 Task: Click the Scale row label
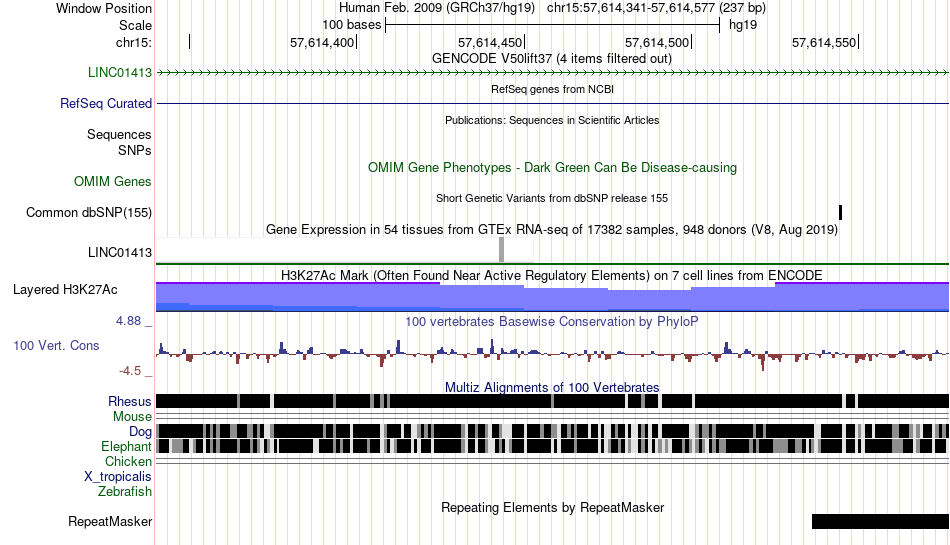(x=135, y=25)
